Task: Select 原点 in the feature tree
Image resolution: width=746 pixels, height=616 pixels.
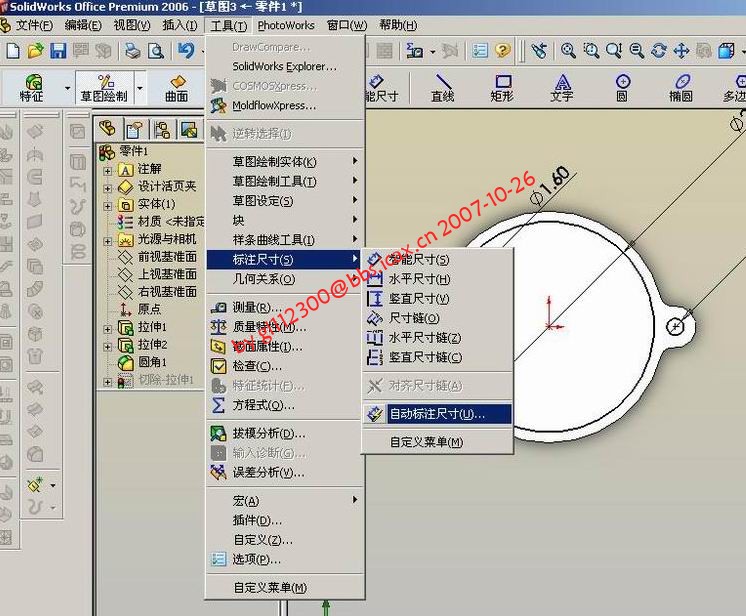Action: 139,309
